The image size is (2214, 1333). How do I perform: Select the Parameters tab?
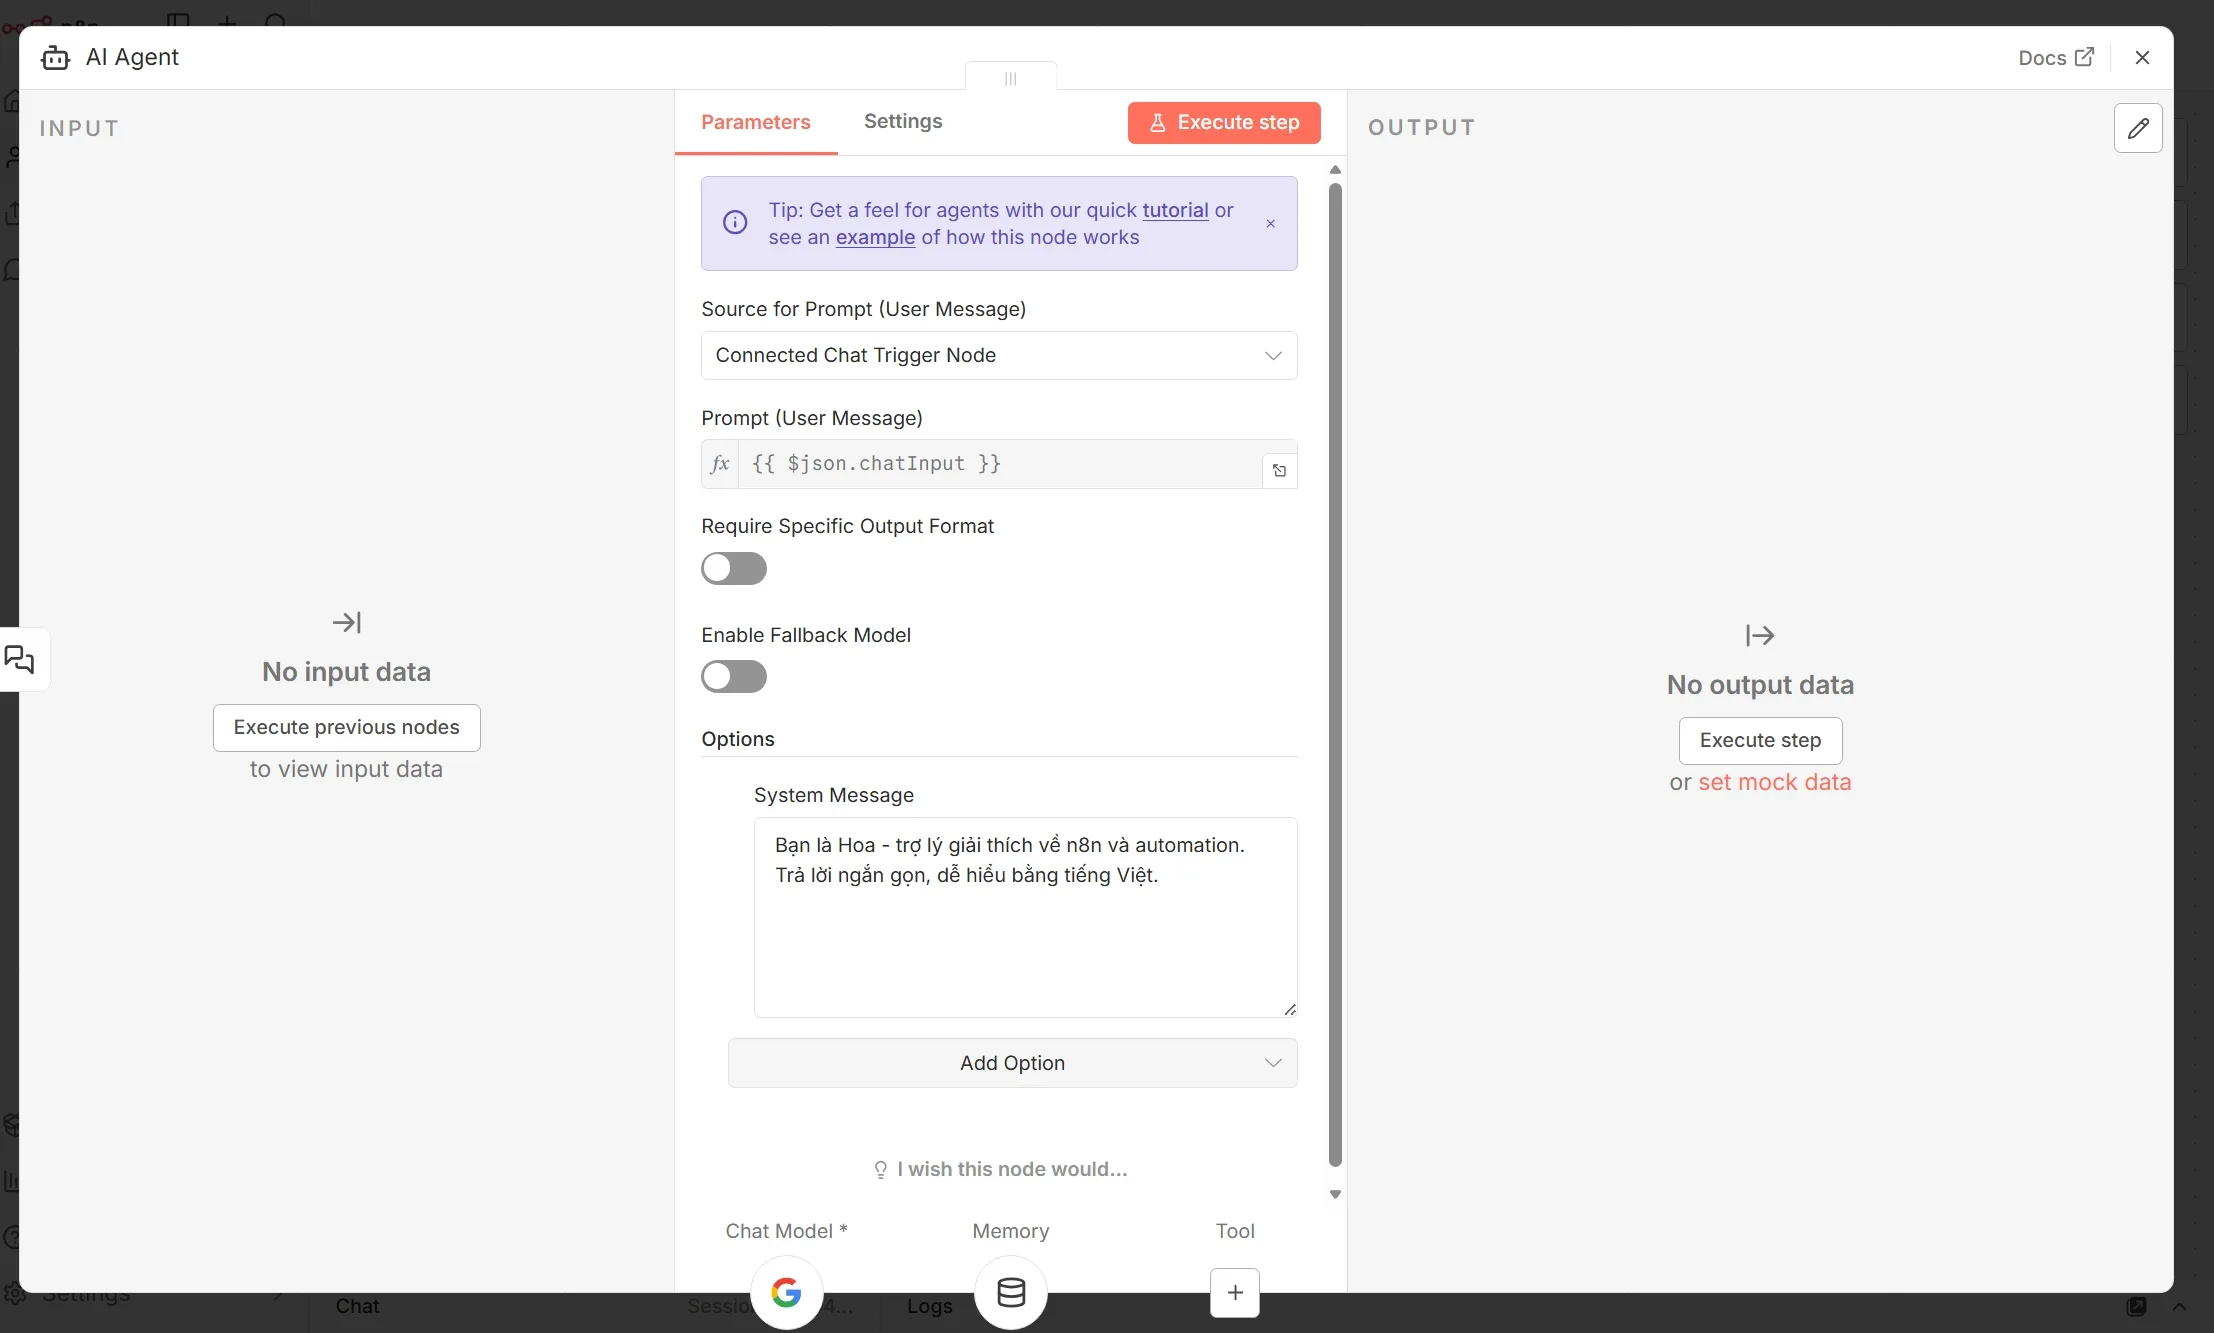[755, 123]
